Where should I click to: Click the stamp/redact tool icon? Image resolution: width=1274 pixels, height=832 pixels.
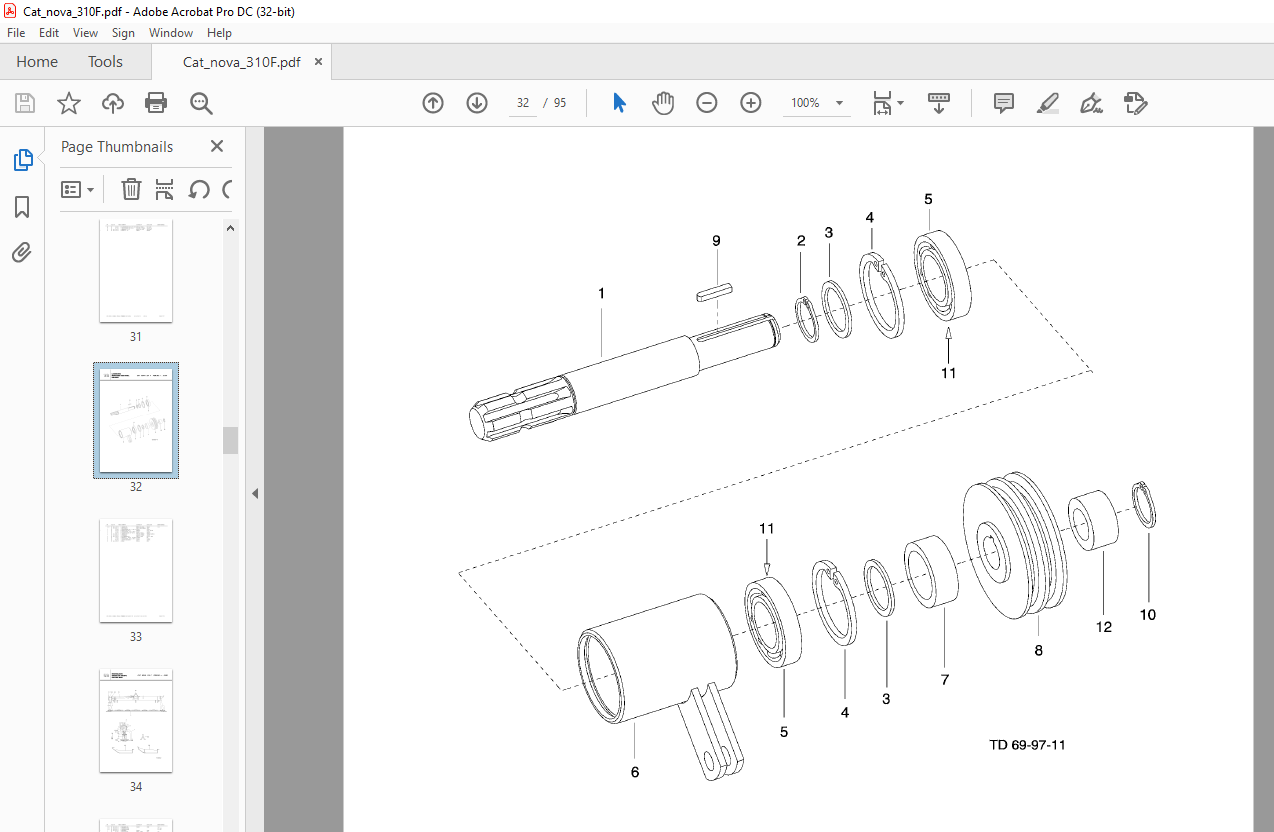click(1136, 103)
